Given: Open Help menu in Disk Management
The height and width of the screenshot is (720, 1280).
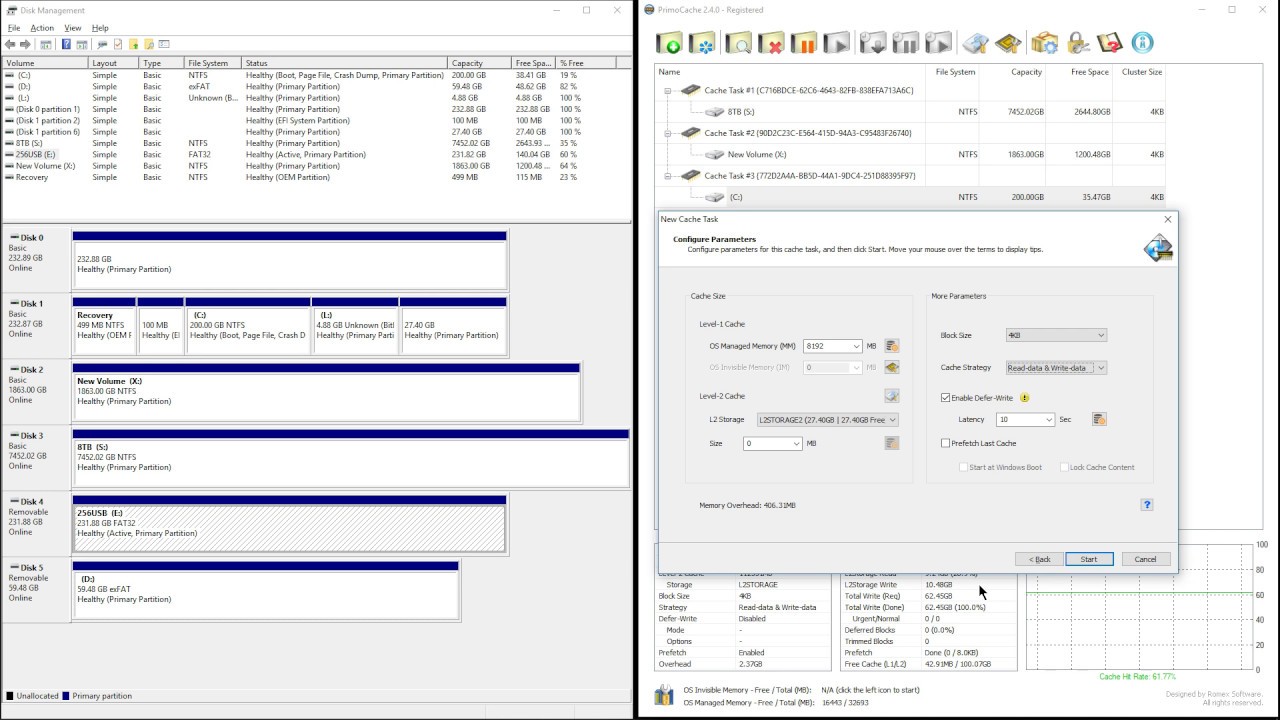Looking at the screenshot, I should 100,28.
